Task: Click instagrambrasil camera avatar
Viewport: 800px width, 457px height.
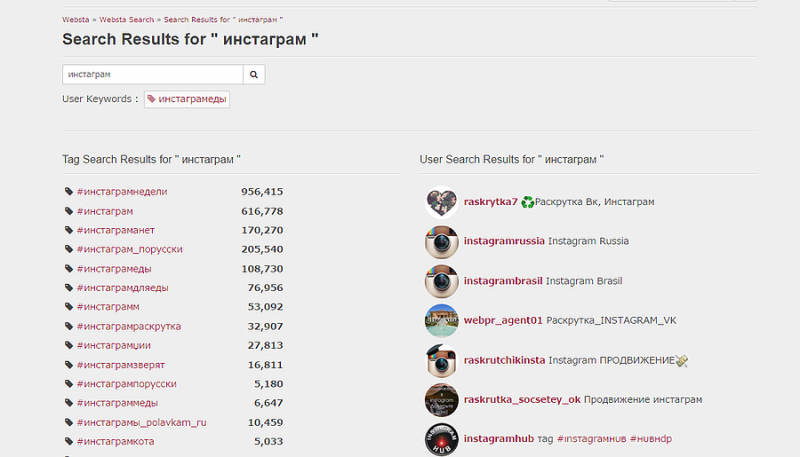Action: (442, 281)
